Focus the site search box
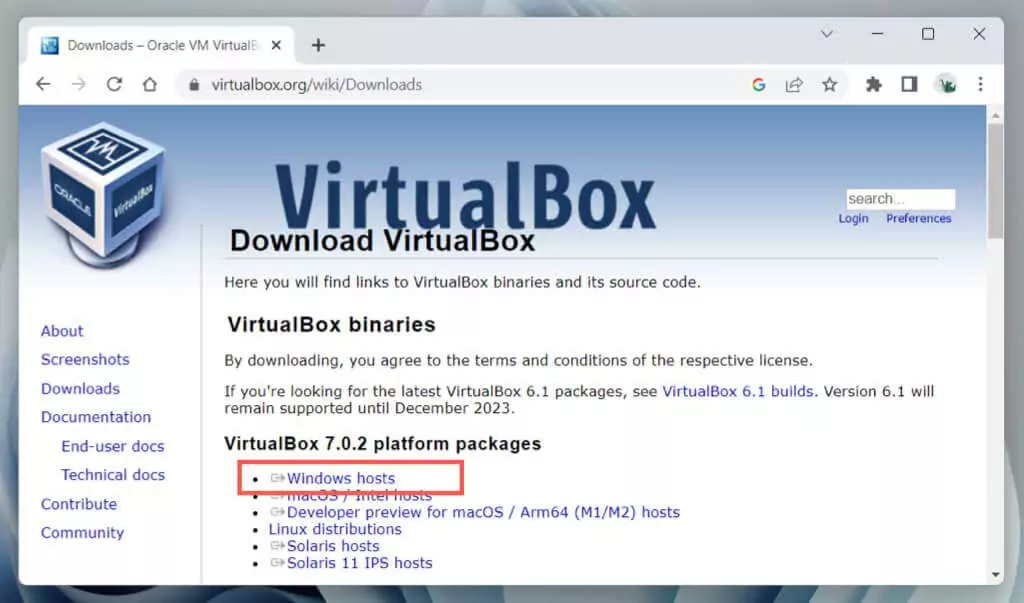 [900, 199]
